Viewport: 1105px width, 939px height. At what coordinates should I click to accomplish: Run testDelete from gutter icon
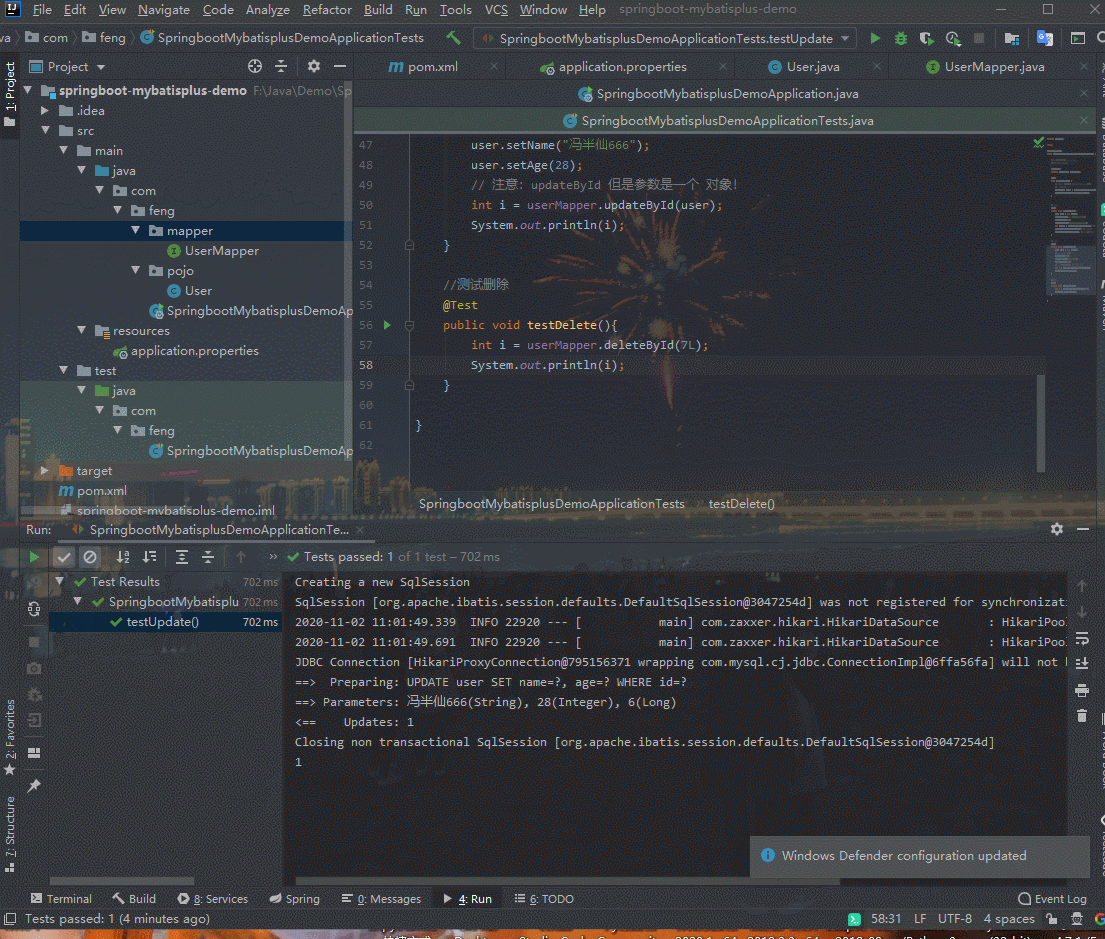[x=387, y=325]
